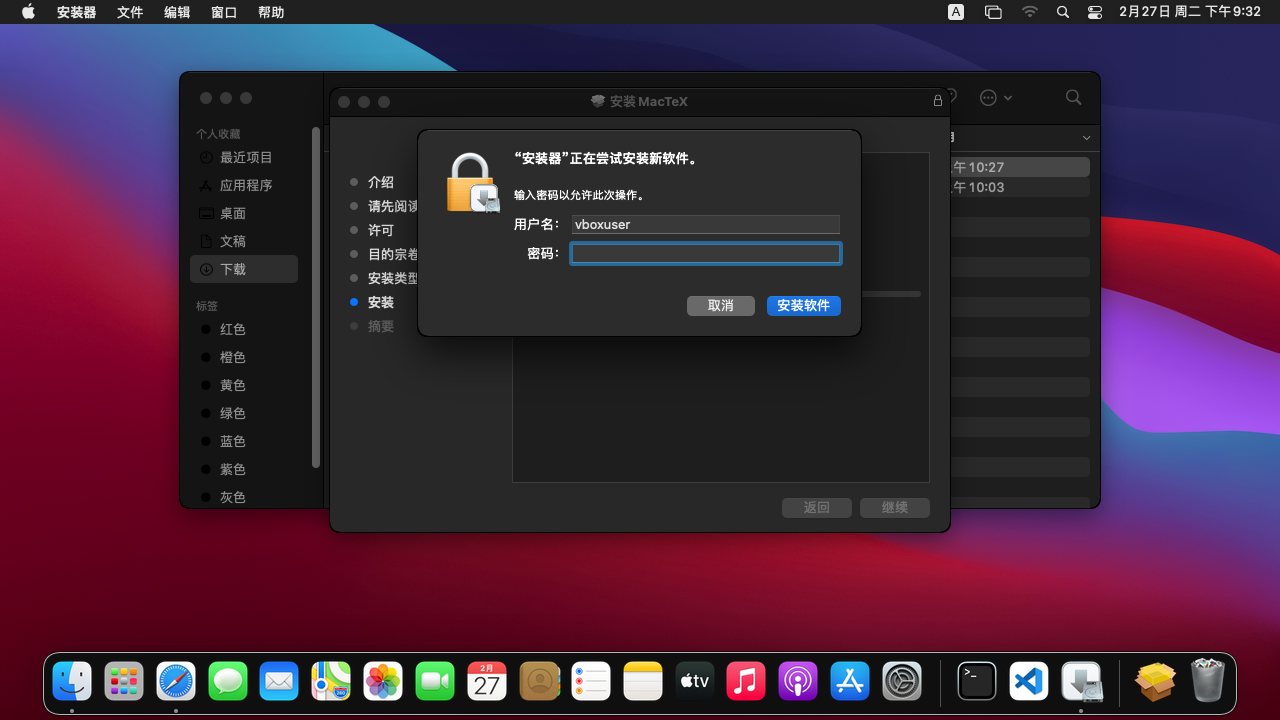Image resolution: width=1280 pixels, height=720 pixels.
Task: Open the 文件 menu
Action: point(130,12)
